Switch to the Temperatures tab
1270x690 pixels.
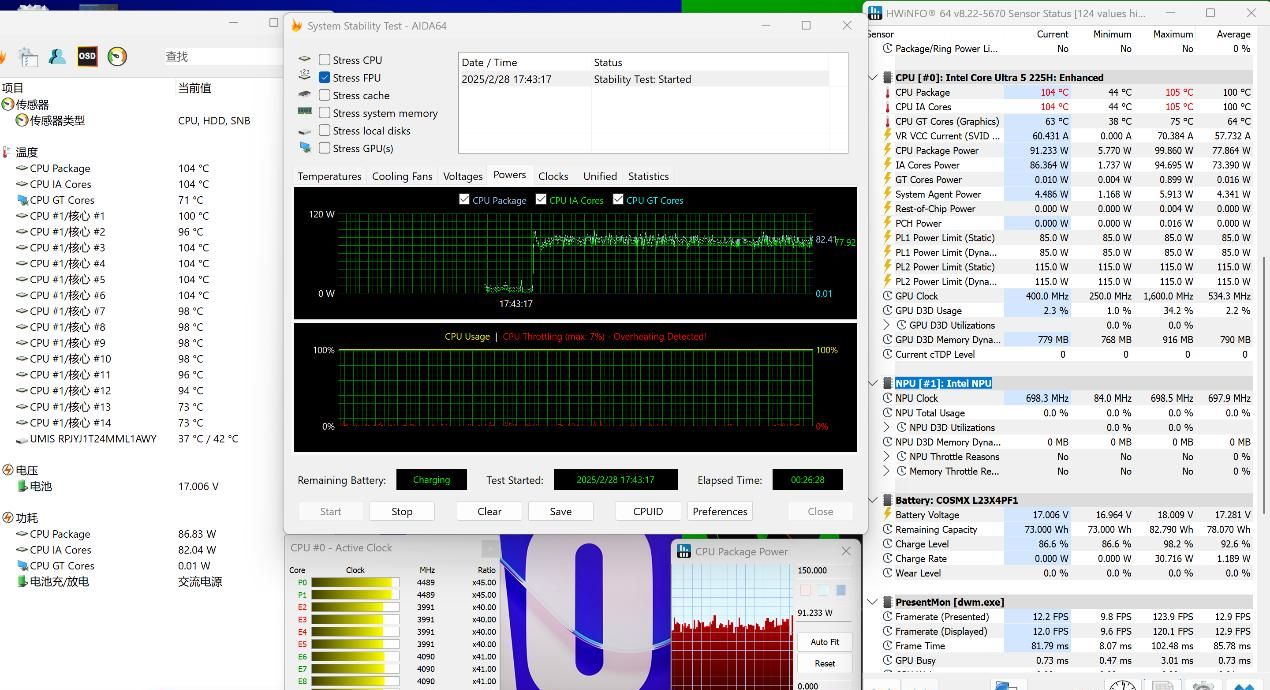pyautogui.click(x=329, y=176)
